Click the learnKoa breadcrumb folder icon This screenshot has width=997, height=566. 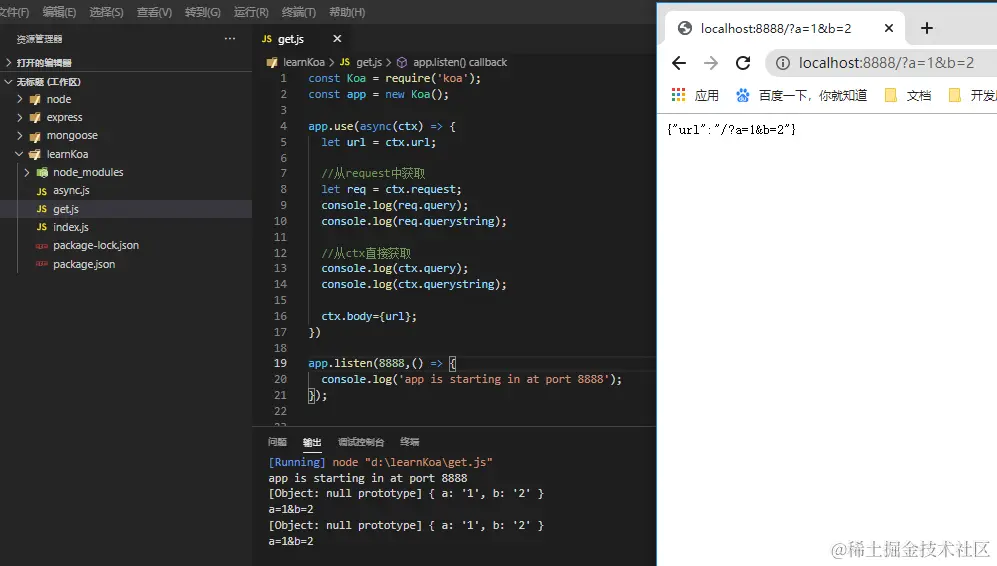[272, 62]
